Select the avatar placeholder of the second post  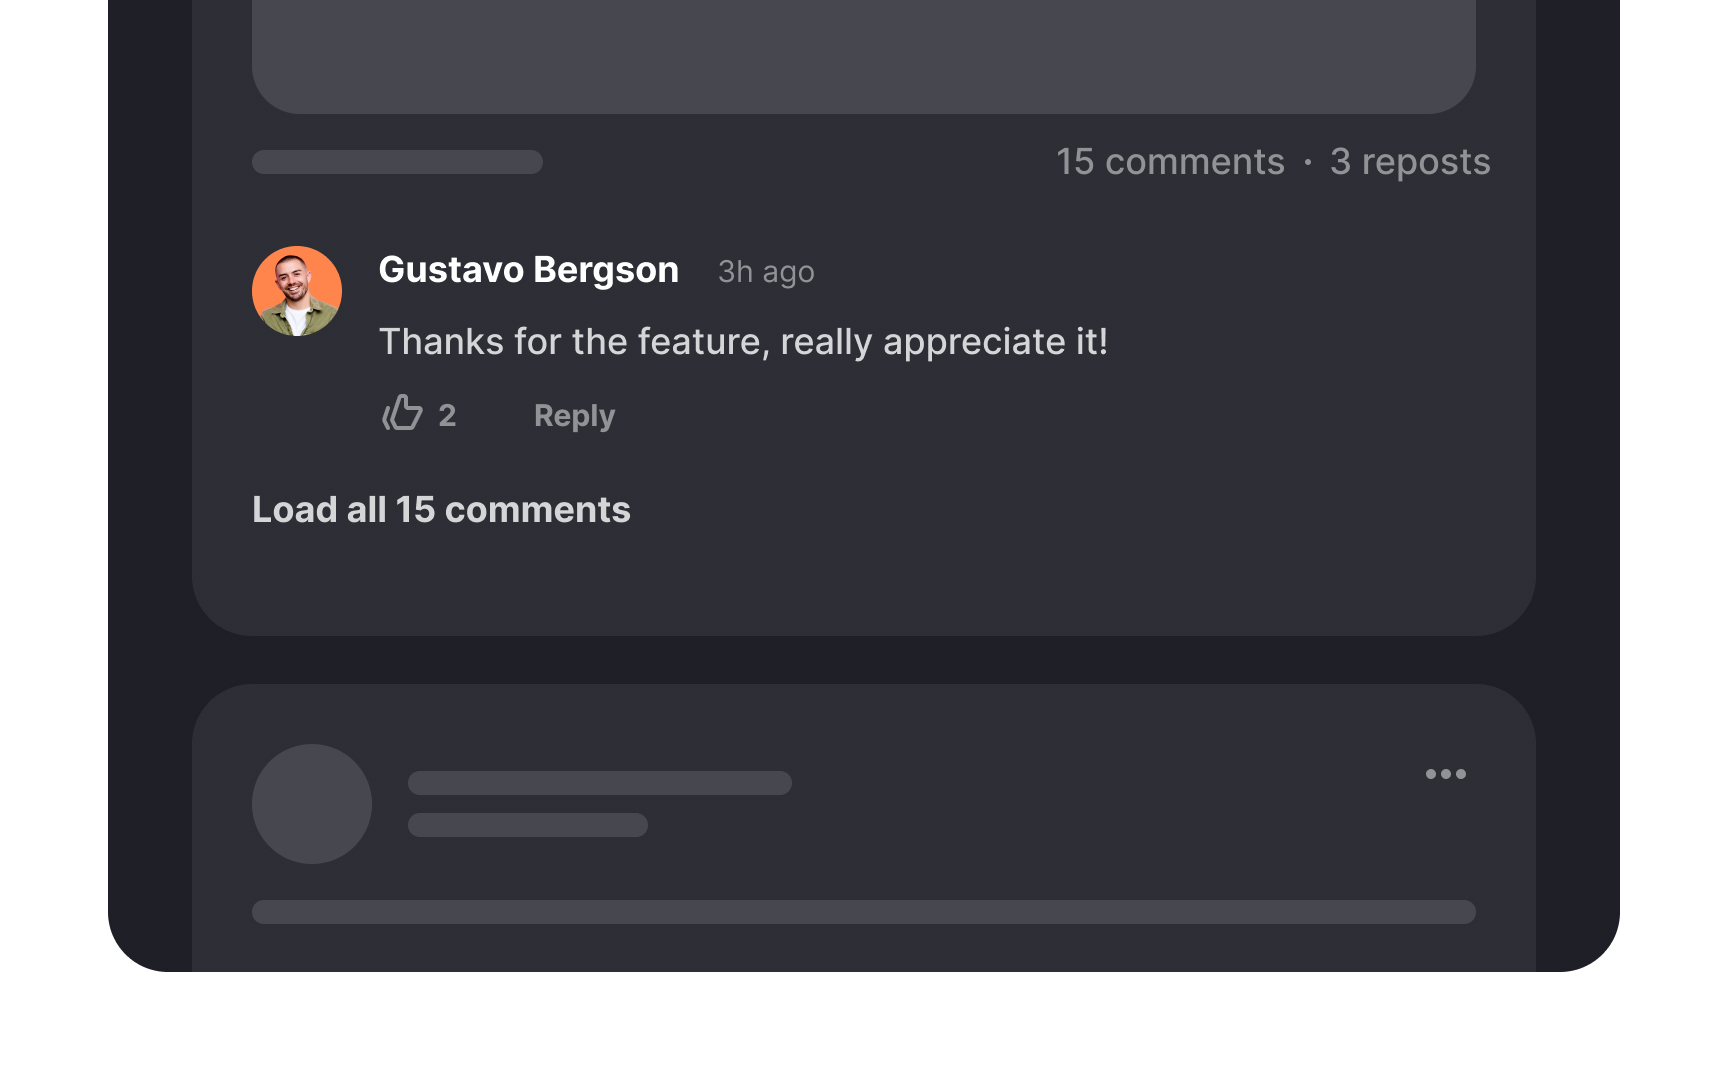(311, 803)
